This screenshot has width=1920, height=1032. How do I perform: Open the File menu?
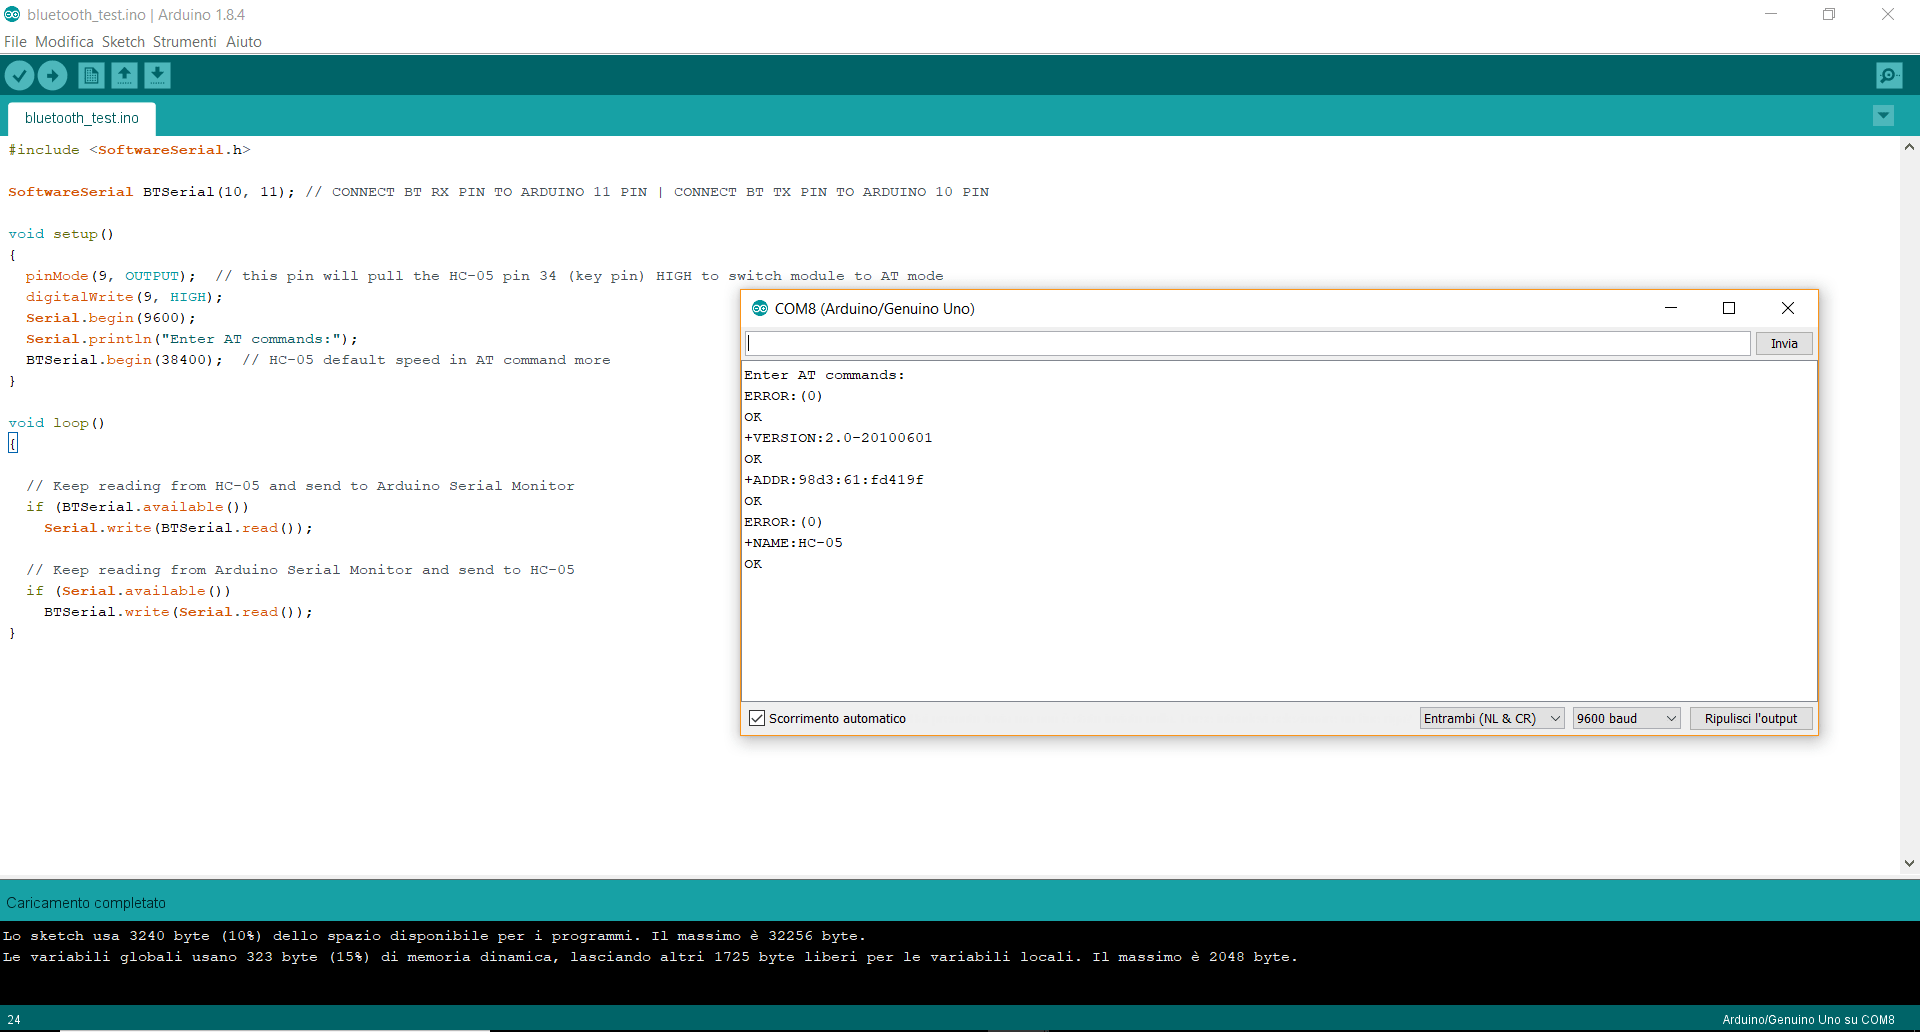15,42
